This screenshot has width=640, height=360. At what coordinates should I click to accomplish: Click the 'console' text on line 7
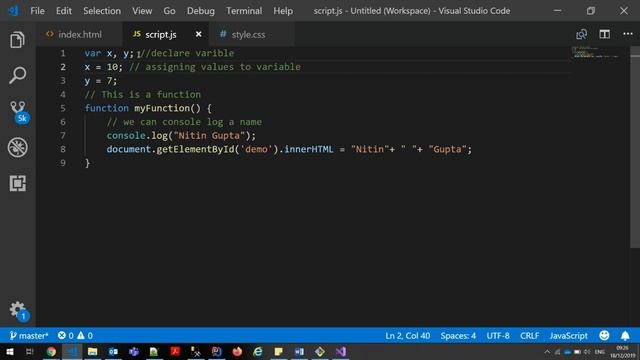click(x=126, y=136)
